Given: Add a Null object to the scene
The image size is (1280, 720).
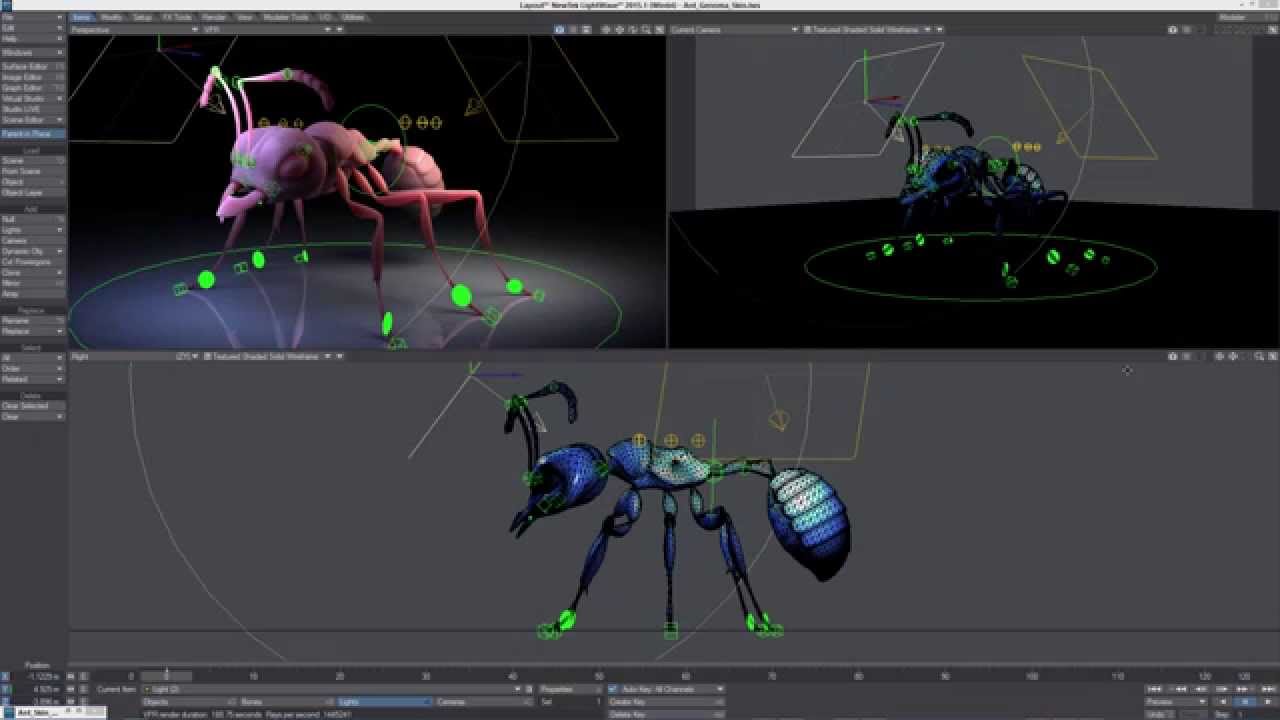Looking at the screenshot, I should (x=20, y=219).
